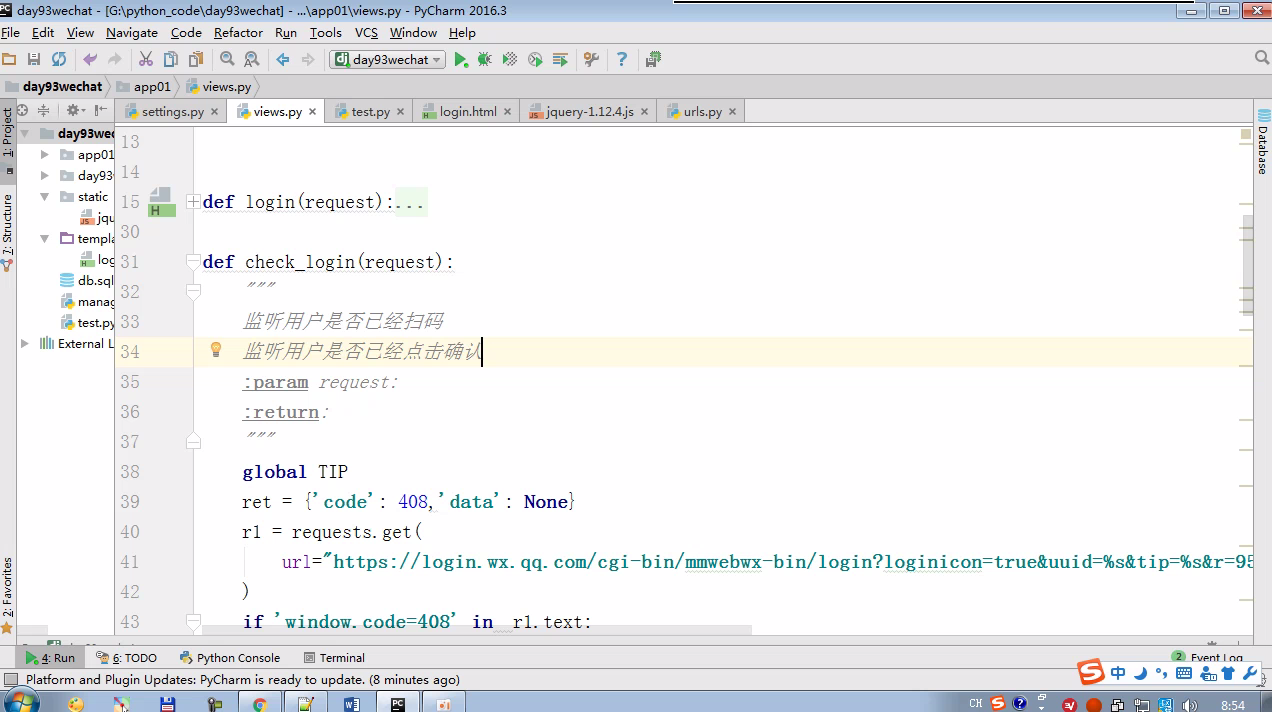
Task: Switch to the jquery-1.12.4.js tab
Action: coord(588,112)
